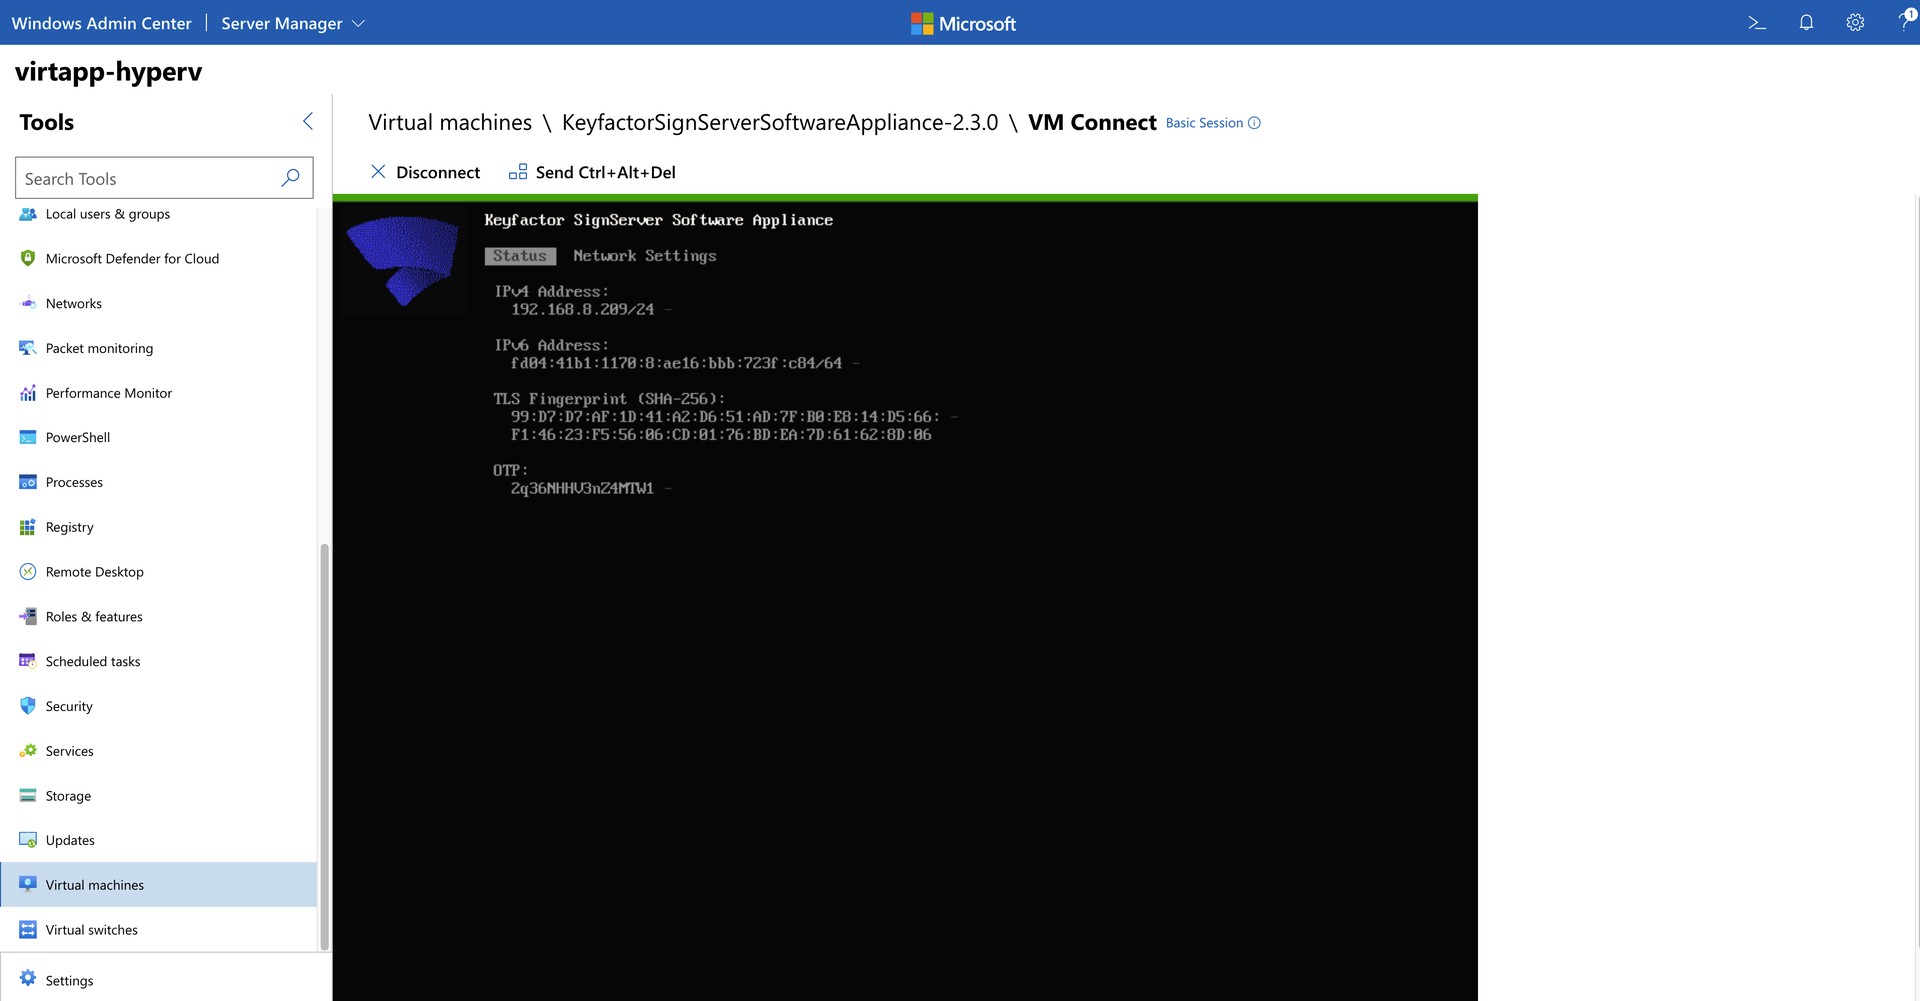1920x1001 pixels.
Task: Click the Registry icon in Tools list
Action: click(x=28, y=527)
